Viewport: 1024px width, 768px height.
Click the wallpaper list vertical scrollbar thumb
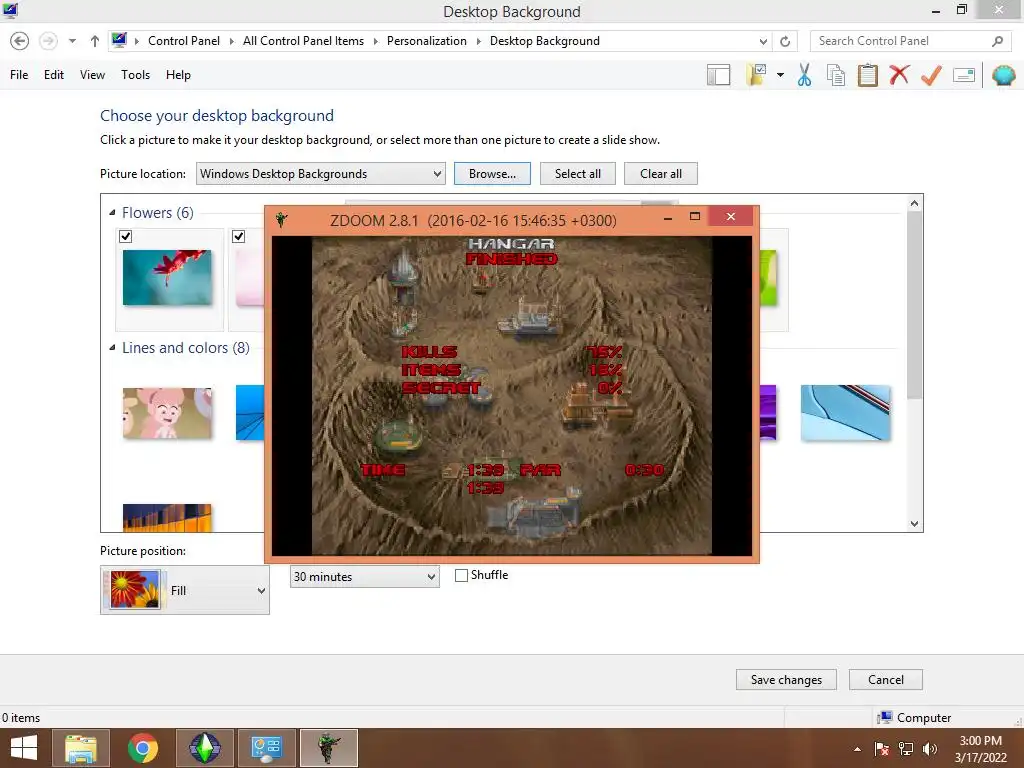[x=914, y=305]
